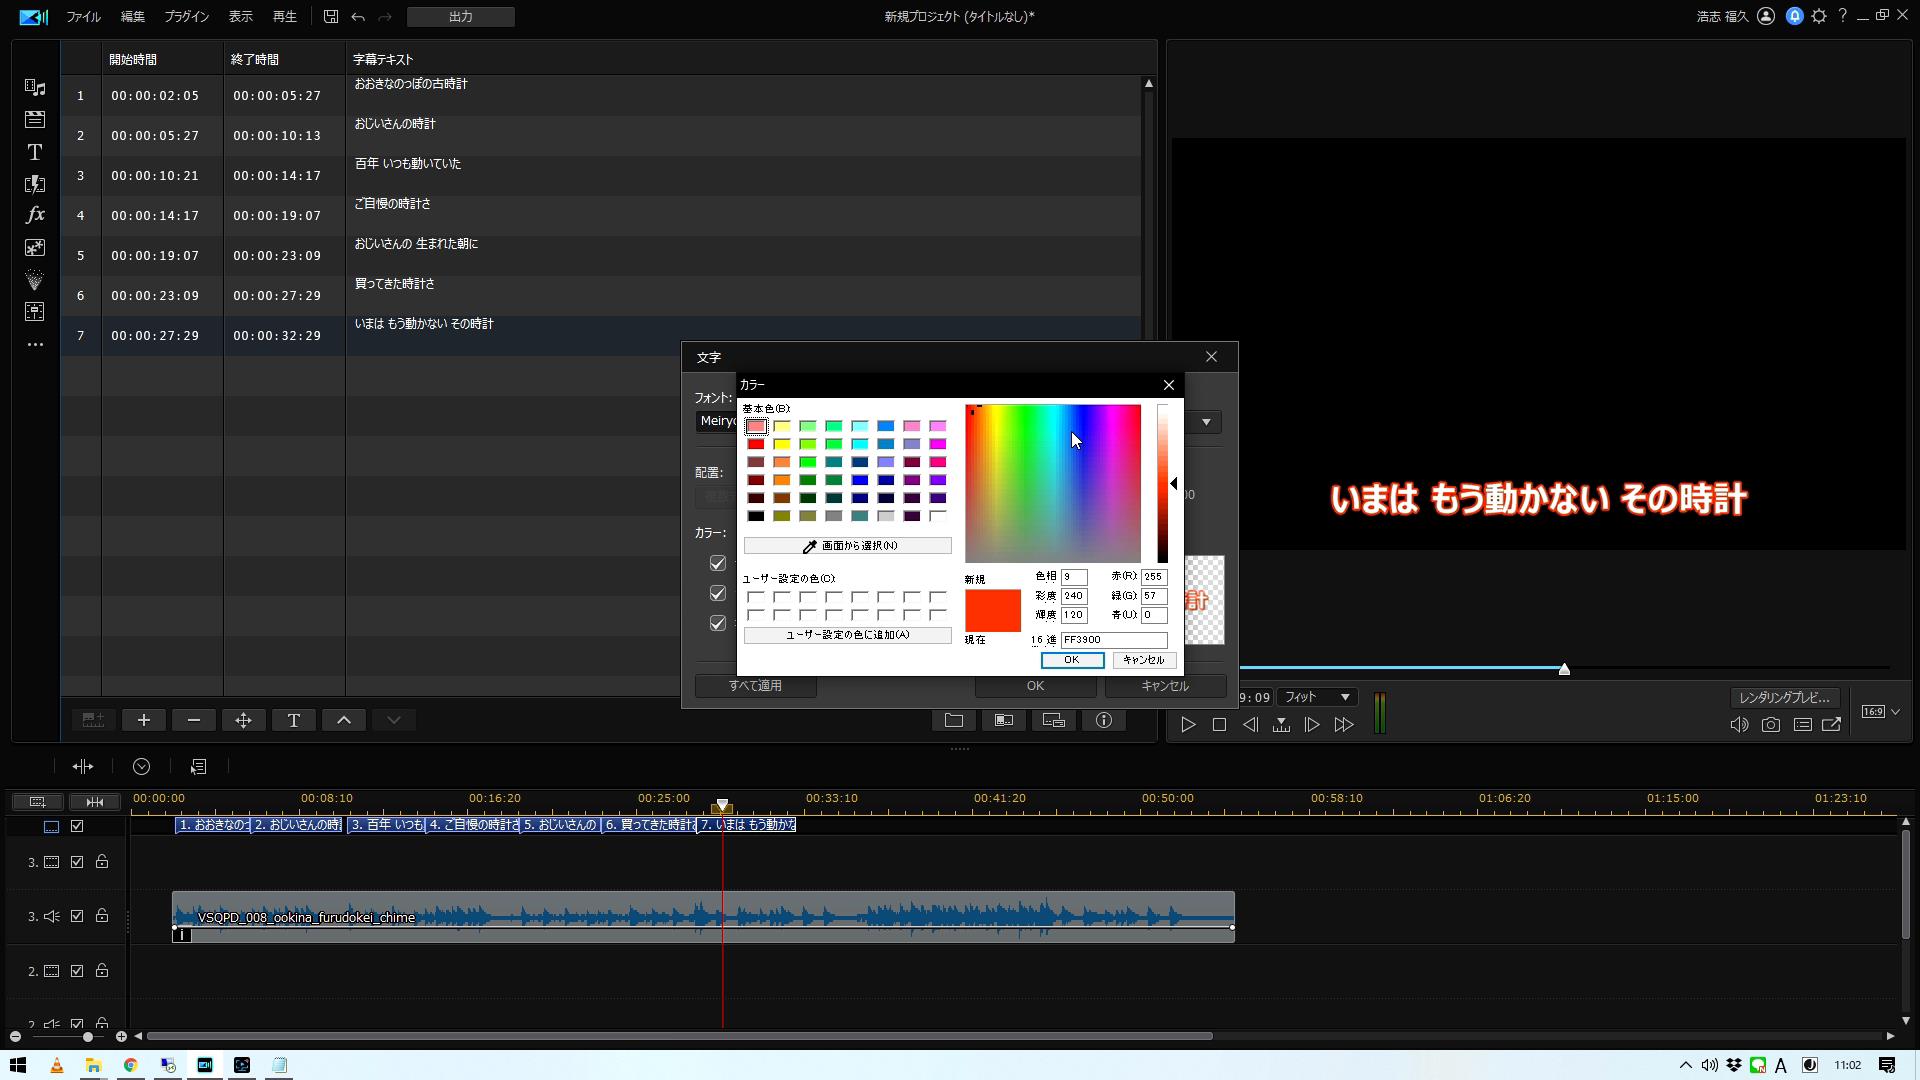The height and width of the screenshot is (1080, 1920).
Task: Open the 編集 menu
Action: click(x=132, y=17)
